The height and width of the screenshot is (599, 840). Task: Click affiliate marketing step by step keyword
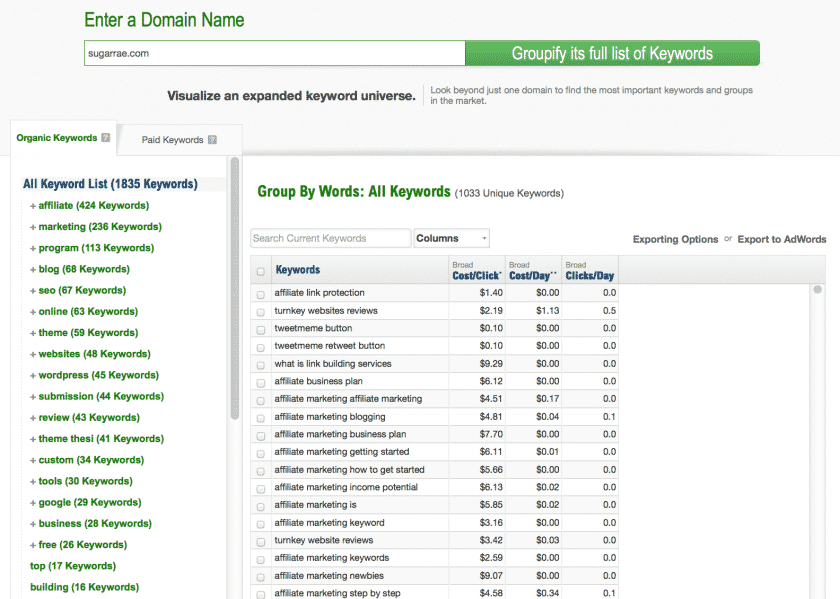tap(338, 593)
